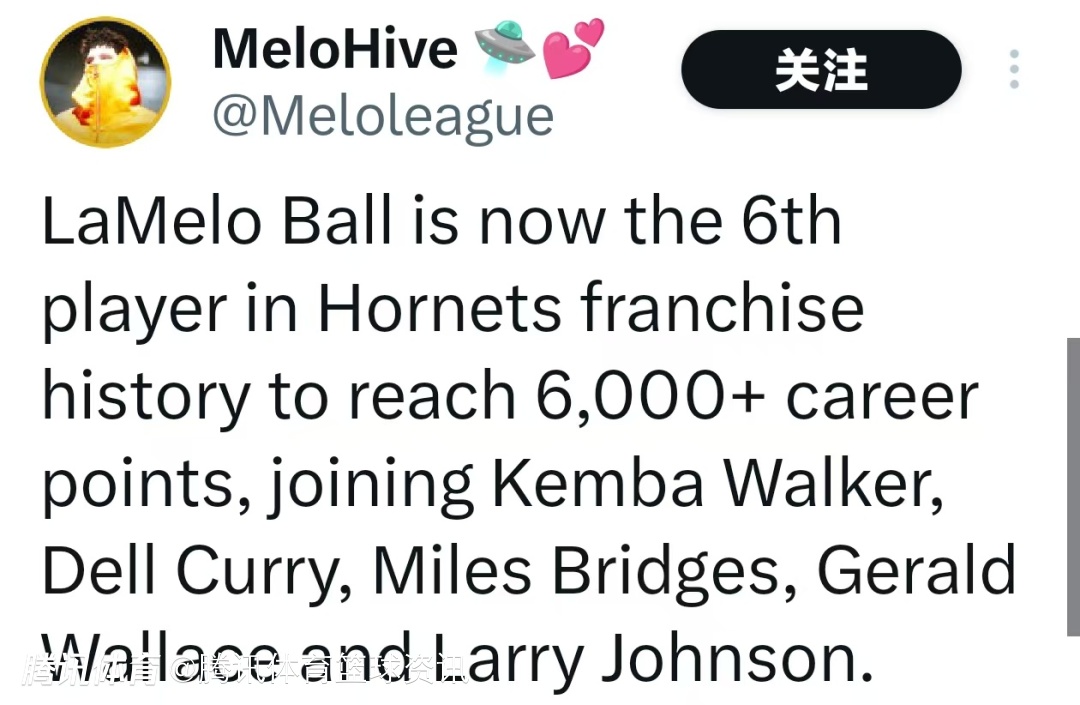
Task: Click the Chinese watermark text at bottom left
Action: pos(245,668)
